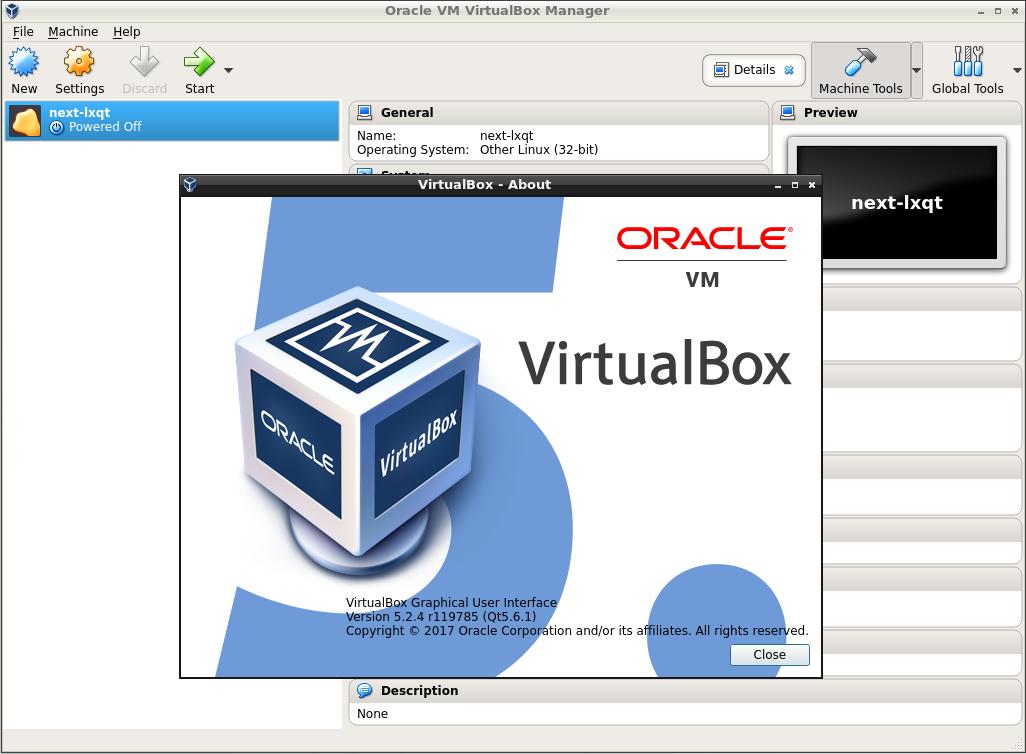Close Details using its blue x icon

point(789,70)
